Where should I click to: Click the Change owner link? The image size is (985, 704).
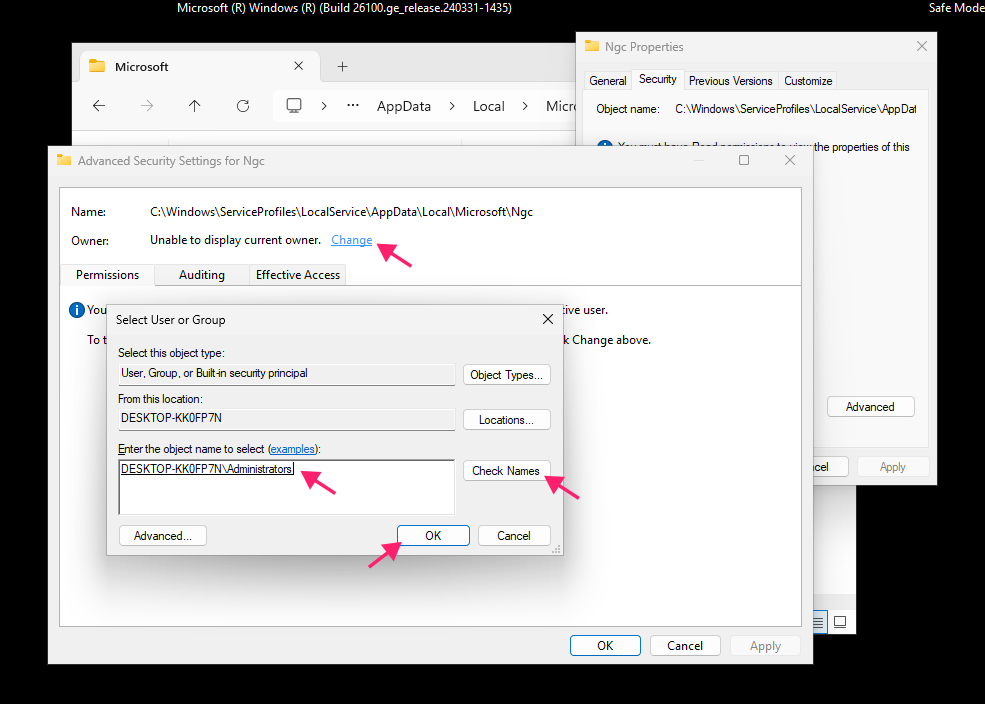tap(352, 240)
